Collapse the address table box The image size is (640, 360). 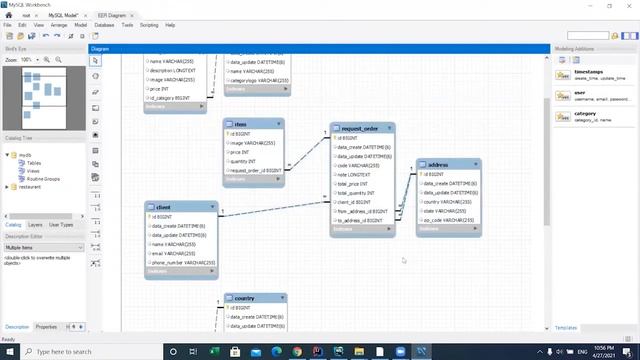pos(476,164)
